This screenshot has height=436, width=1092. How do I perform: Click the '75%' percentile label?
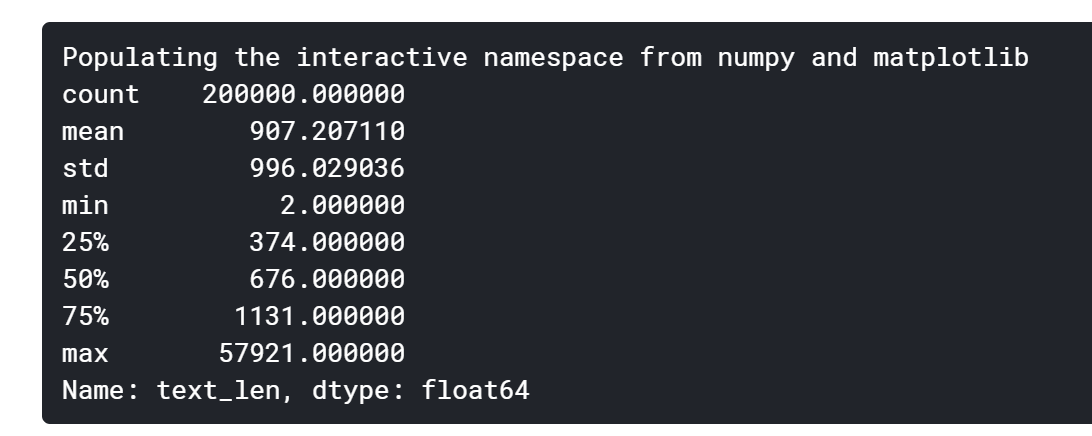tap(85, 316)
